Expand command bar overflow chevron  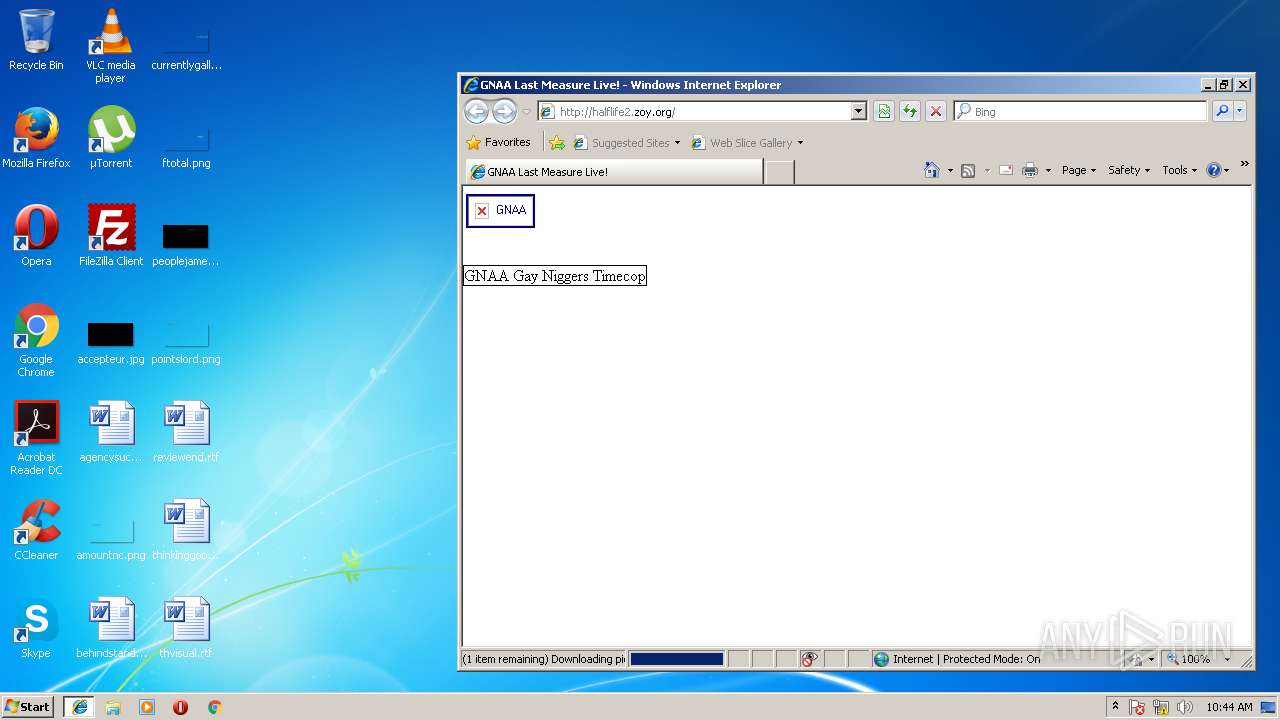coord(1244,164)
